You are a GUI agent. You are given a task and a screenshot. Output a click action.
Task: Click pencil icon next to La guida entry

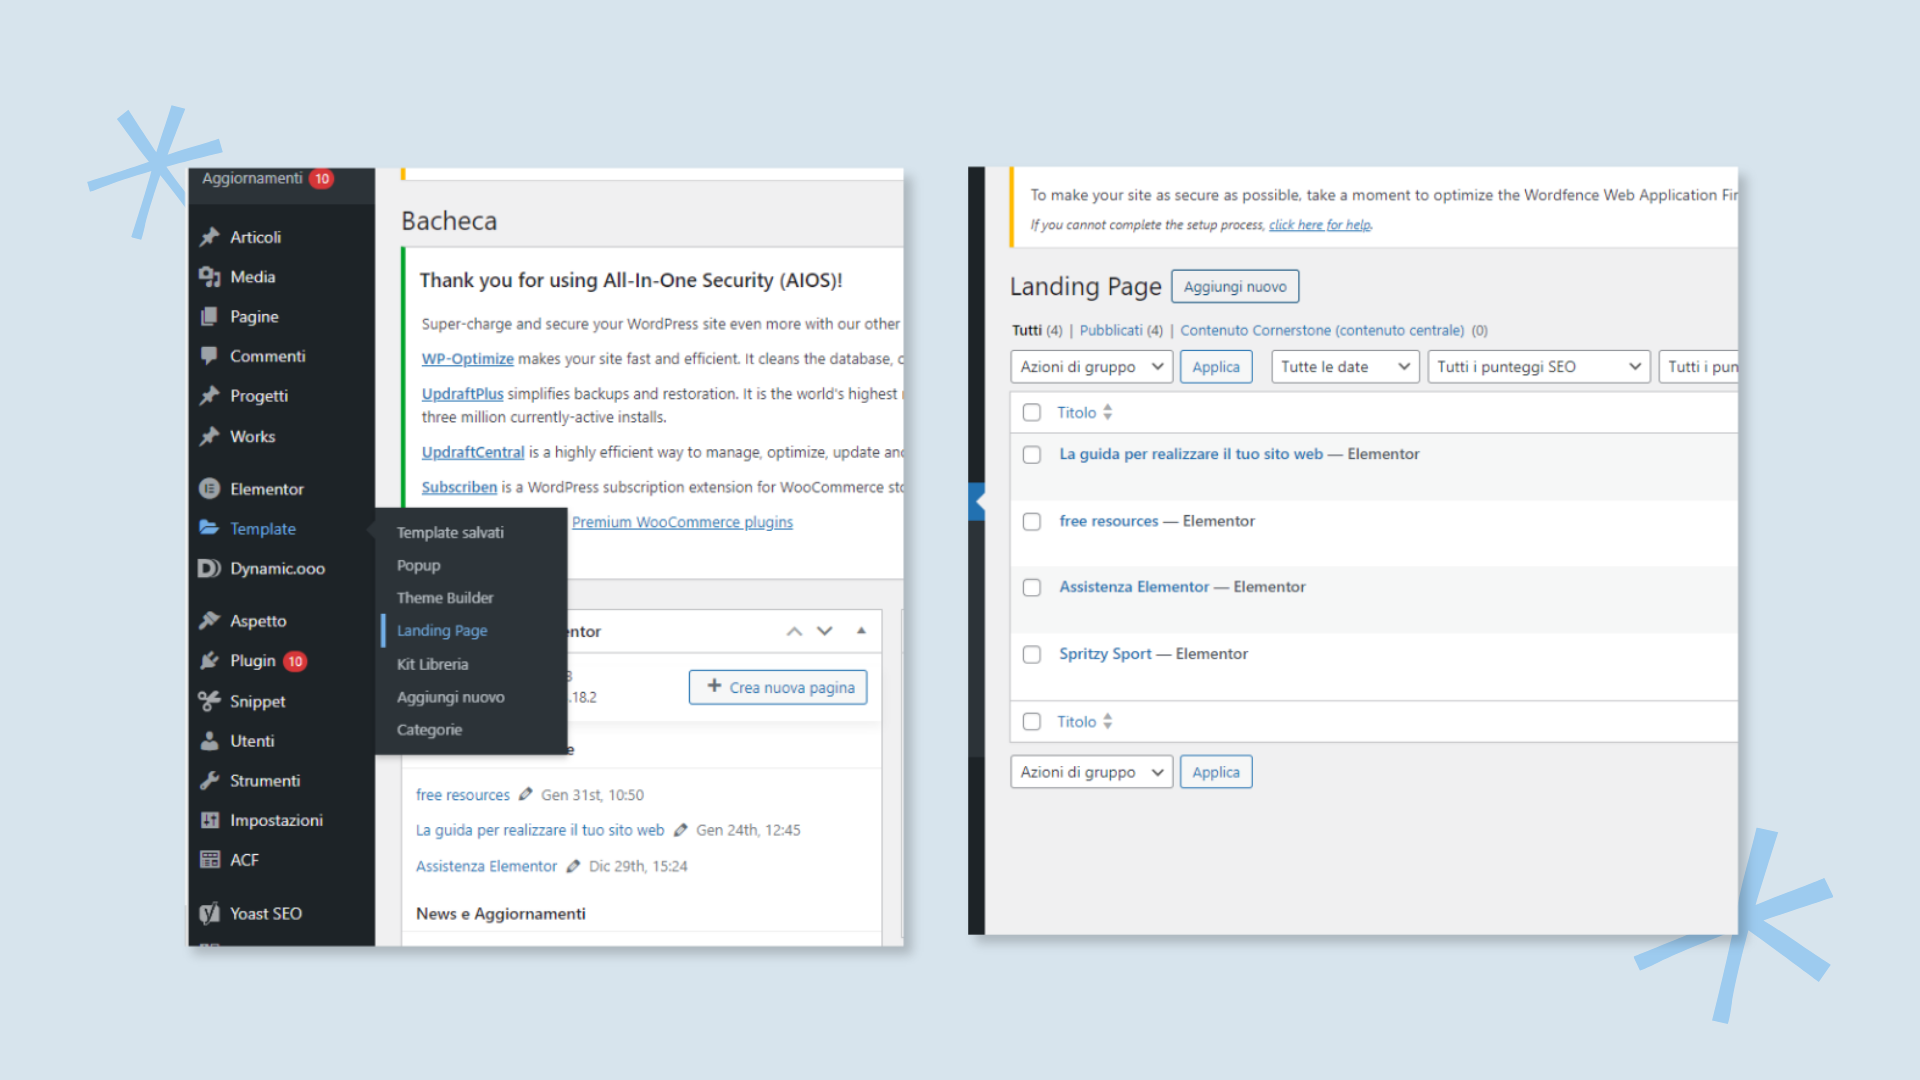click(x=680, y=829)
